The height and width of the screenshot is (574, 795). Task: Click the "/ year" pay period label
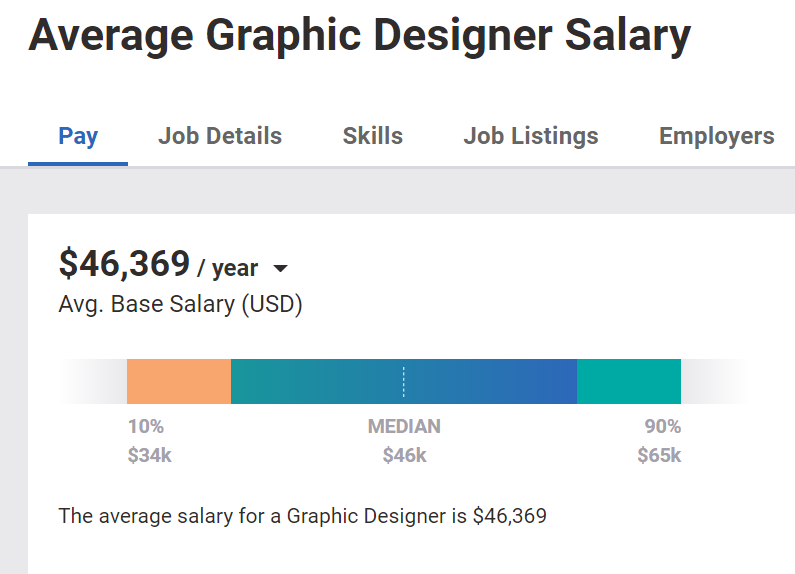pyautogui.click(x=228, y=268)
